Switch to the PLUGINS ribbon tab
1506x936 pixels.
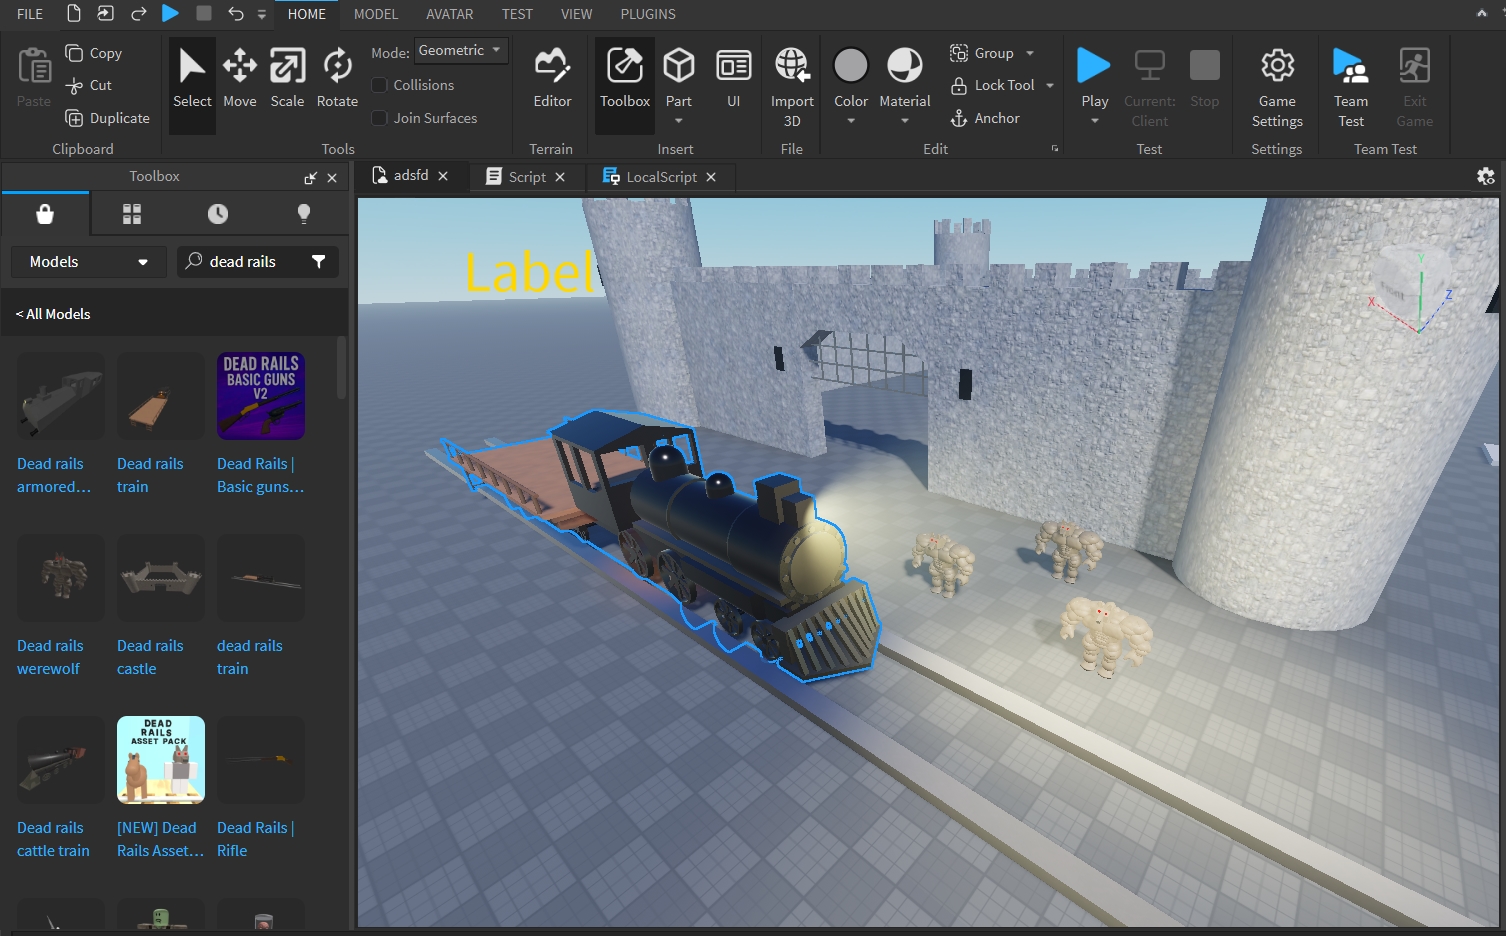(x=648, y=14)
